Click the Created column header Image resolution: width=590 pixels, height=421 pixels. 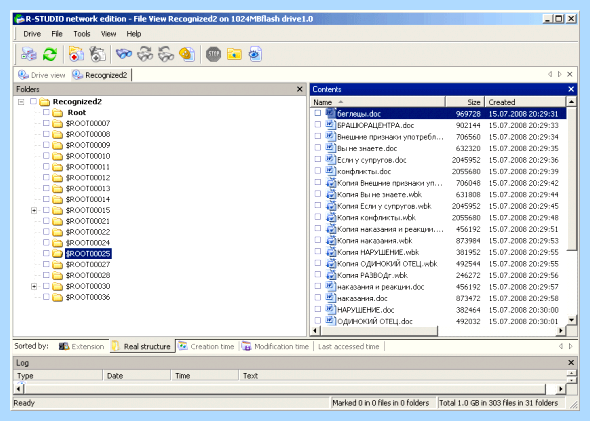click(525, 102)
